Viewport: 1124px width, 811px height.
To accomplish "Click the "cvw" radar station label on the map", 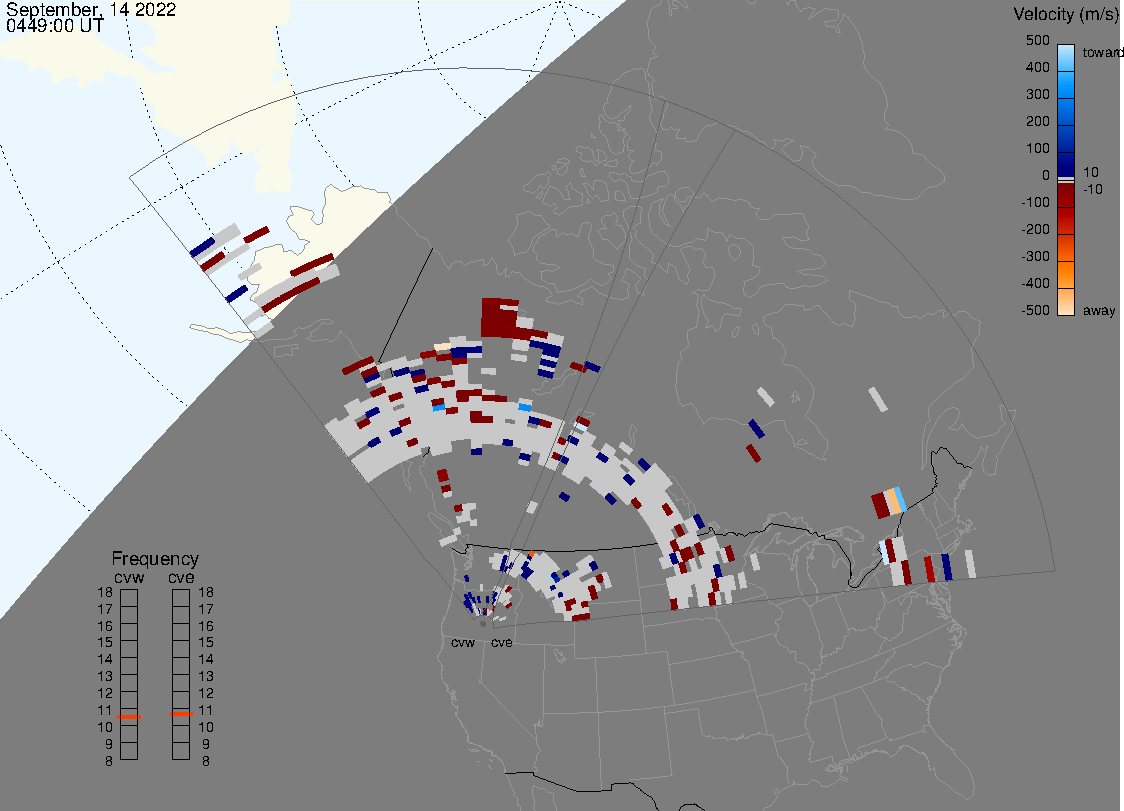I will pyautogui.click(x=463, y=642).
